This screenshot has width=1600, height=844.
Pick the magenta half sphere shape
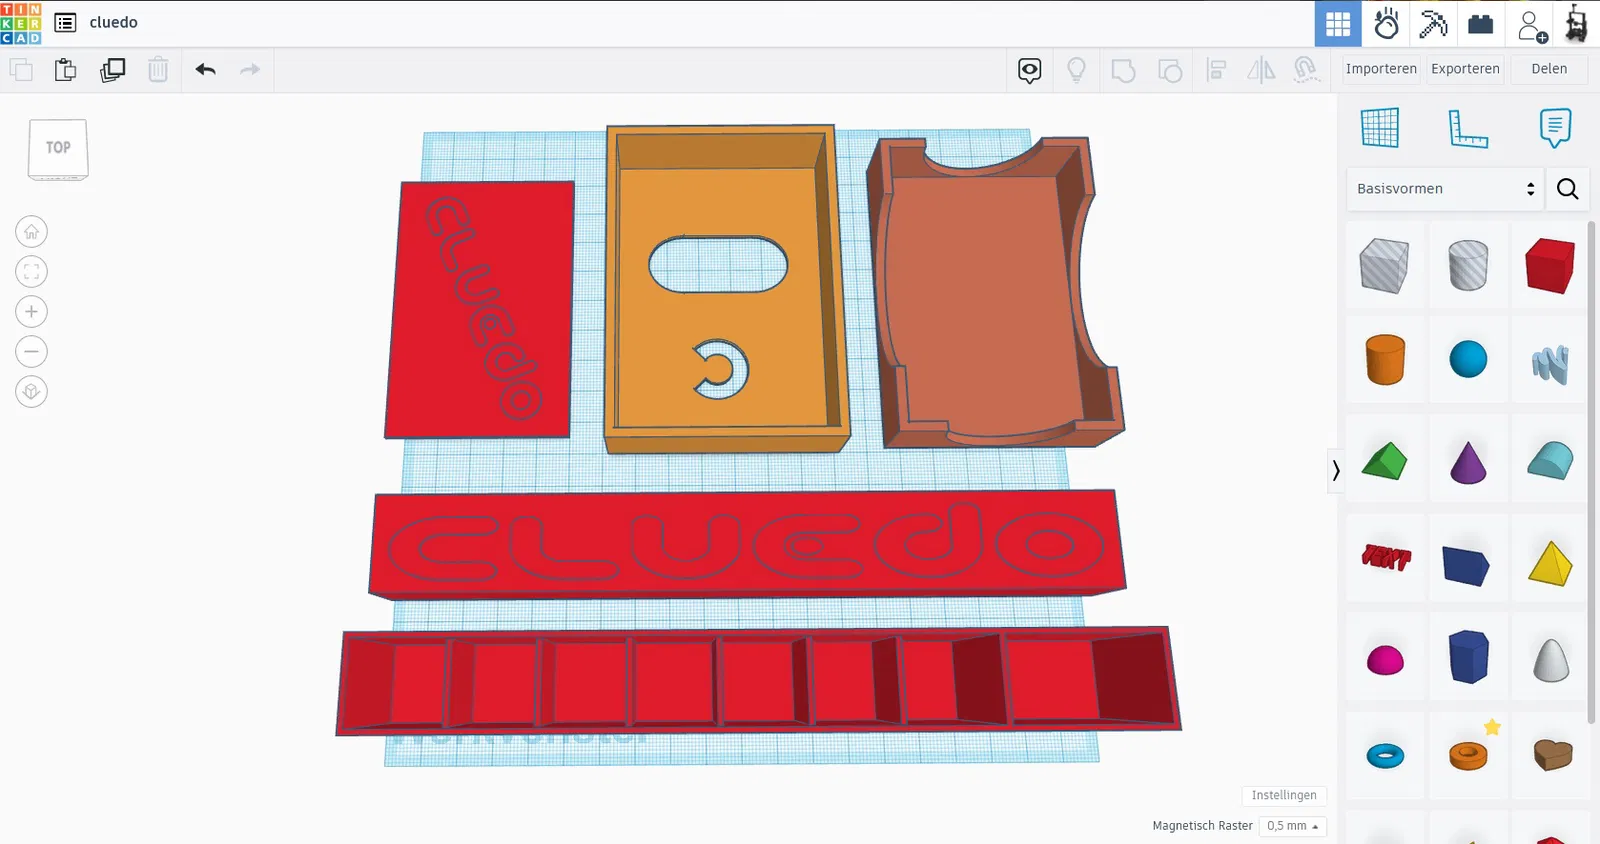[x=1385, y=658]
